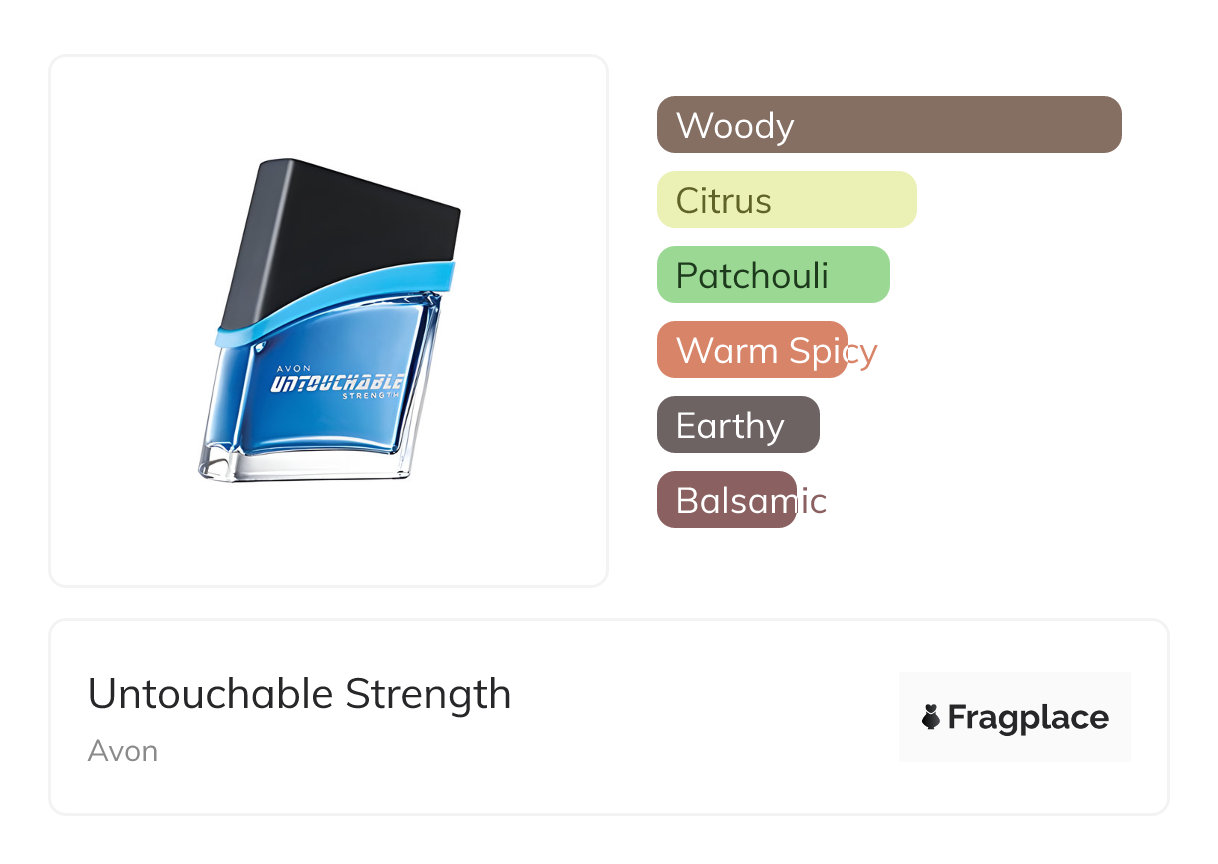Select the Woody accord bar
This screenshot has height=864, width=1218.
pos(889,125)
